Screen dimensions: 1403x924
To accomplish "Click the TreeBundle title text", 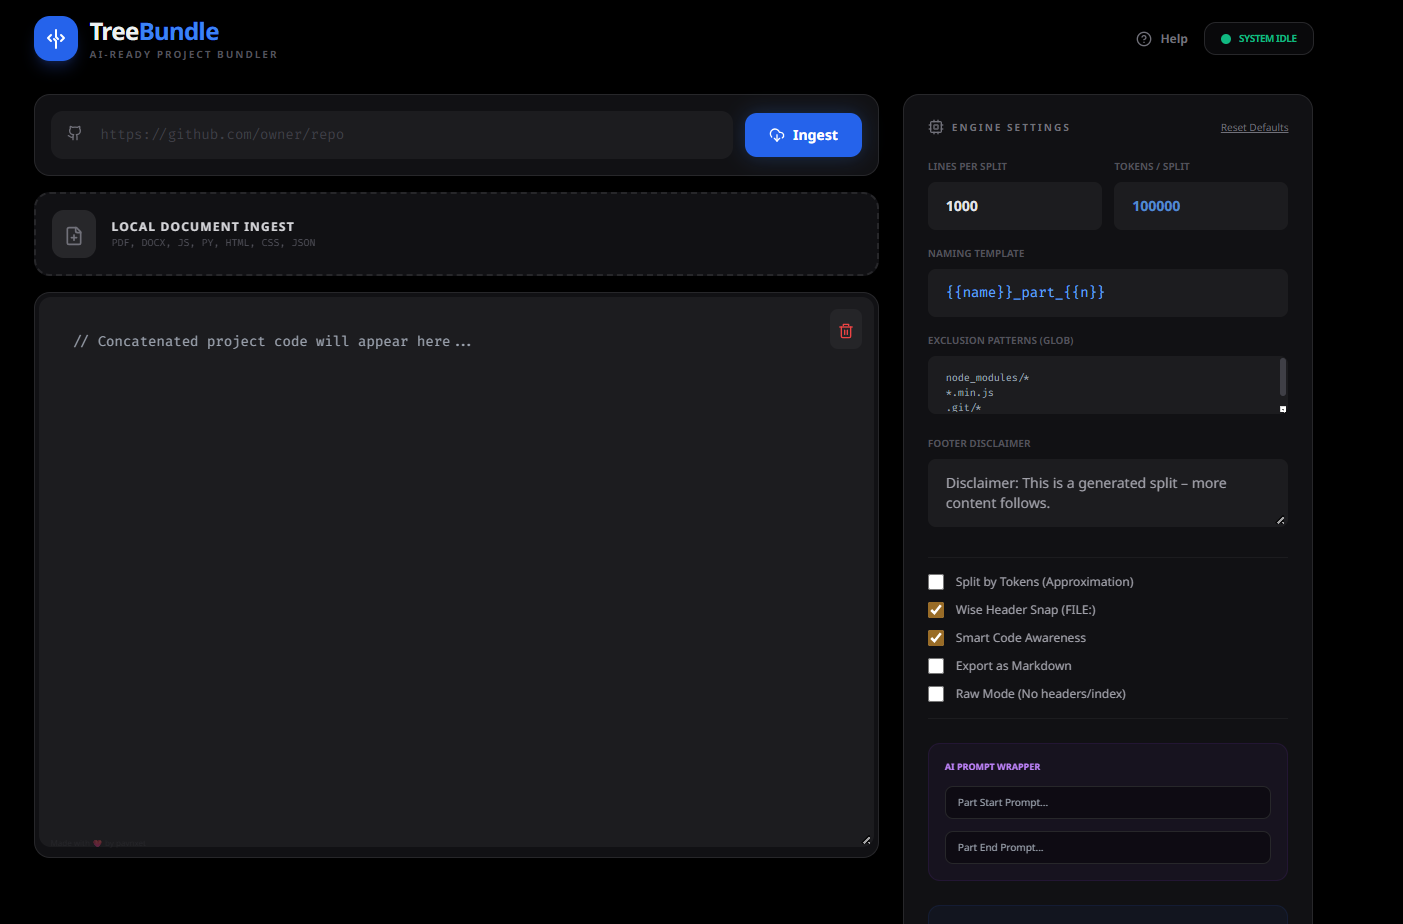I will tap(154, 32).
